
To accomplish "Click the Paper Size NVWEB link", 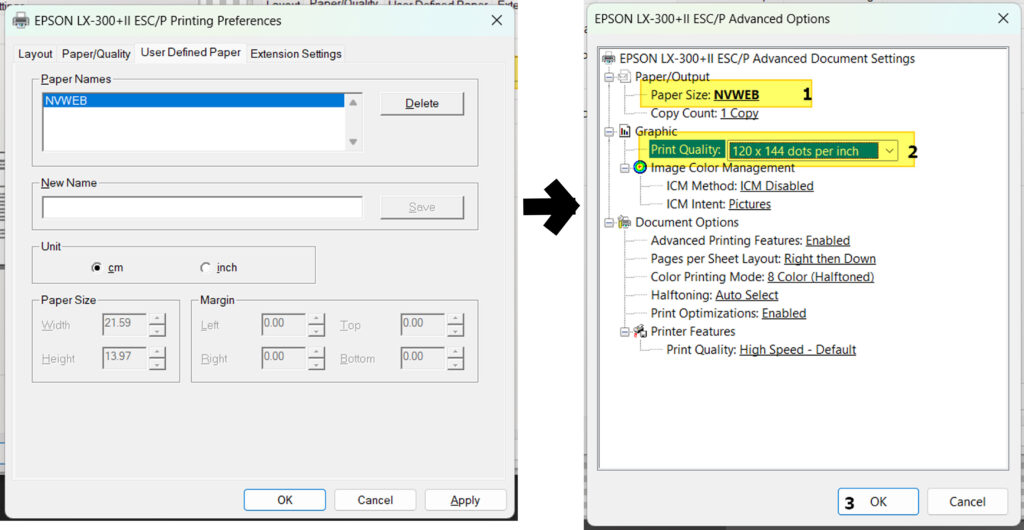I will coord(736,95).
